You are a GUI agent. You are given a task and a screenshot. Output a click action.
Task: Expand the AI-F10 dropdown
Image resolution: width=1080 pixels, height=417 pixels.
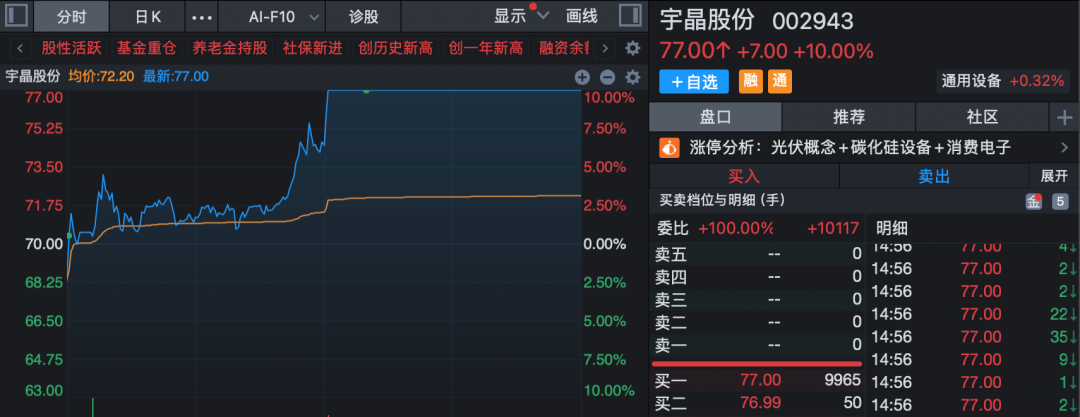tap(284, 16)
